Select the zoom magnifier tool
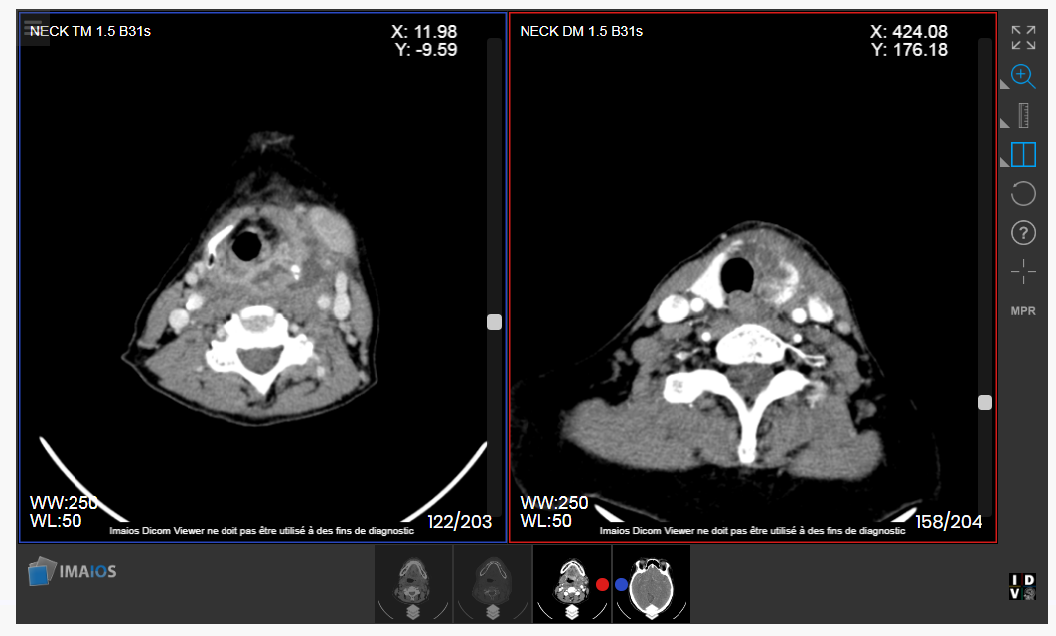Viewport: 1056px width, 636px height. point(1023,75)
